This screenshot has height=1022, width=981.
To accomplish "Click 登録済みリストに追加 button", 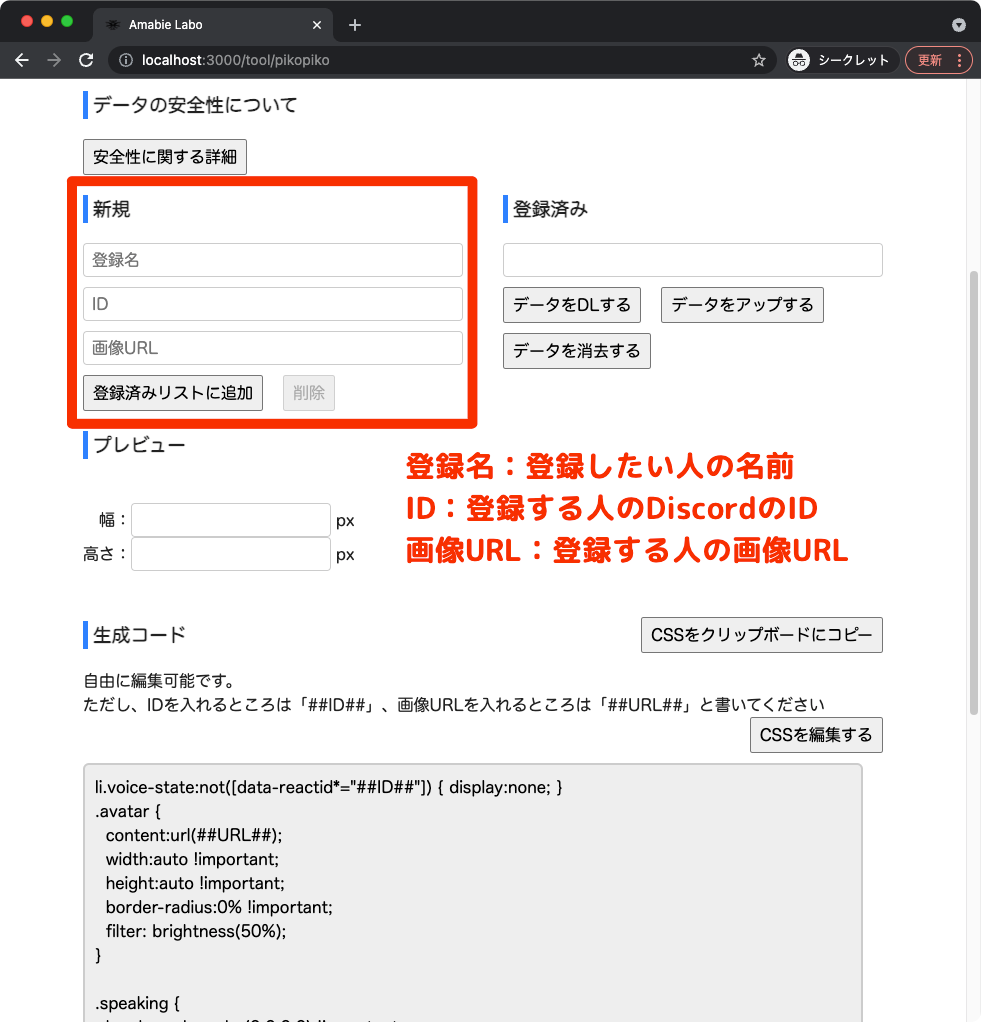I will (x=173, y=393).
